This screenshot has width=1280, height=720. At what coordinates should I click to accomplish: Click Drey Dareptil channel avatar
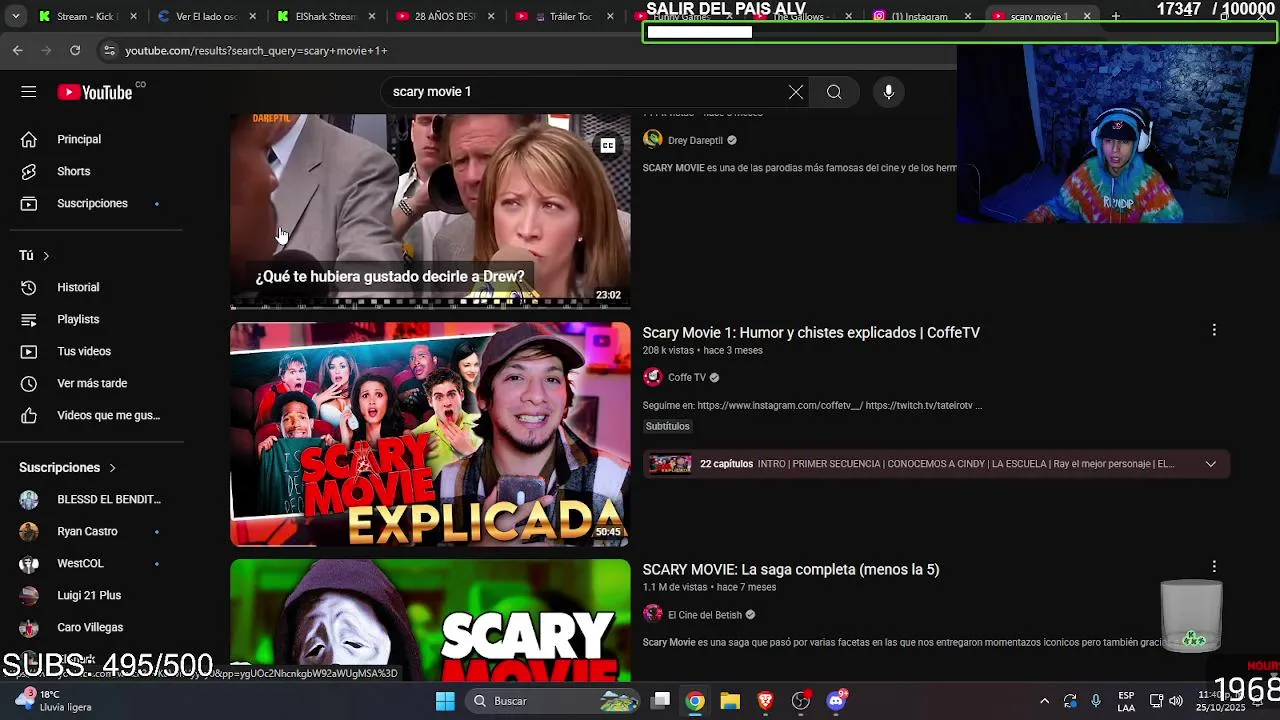(653, 140)
